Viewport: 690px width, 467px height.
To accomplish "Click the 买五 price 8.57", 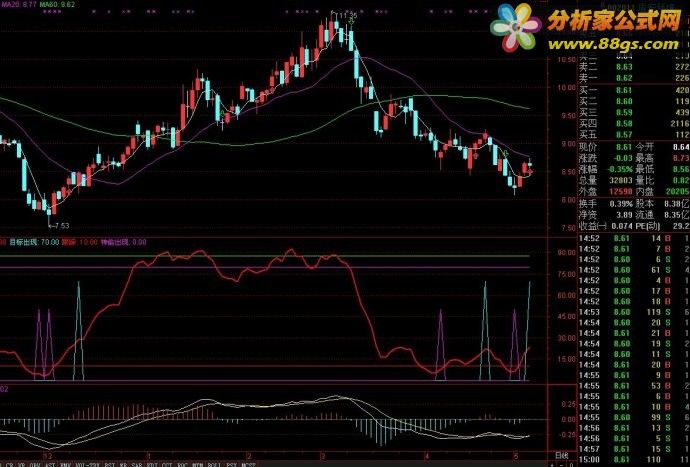I will click(x=624, y=135).
